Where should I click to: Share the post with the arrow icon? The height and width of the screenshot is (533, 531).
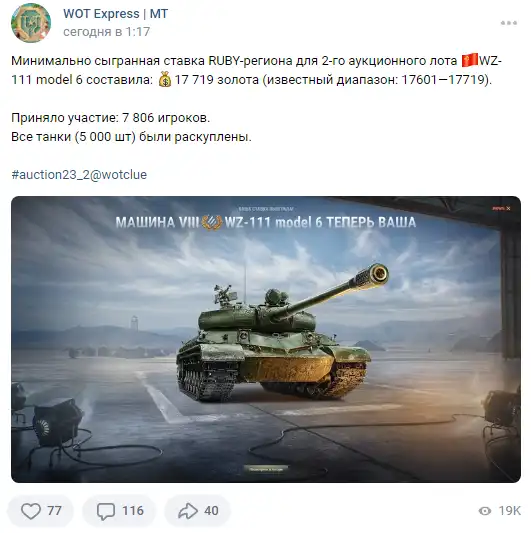(188, 511)
